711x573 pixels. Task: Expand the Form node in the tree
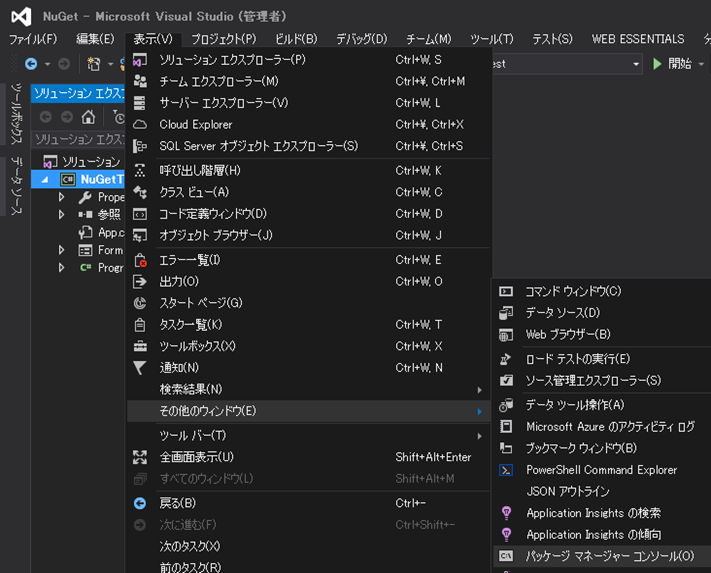click(x=62, y=250)
